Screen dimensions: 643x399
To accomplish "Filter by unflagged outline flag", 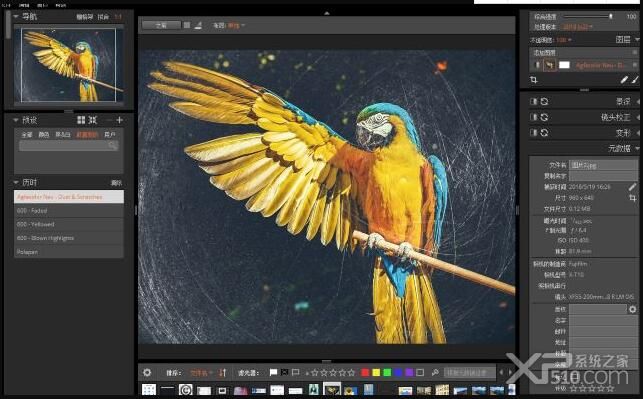I will 295,372.
